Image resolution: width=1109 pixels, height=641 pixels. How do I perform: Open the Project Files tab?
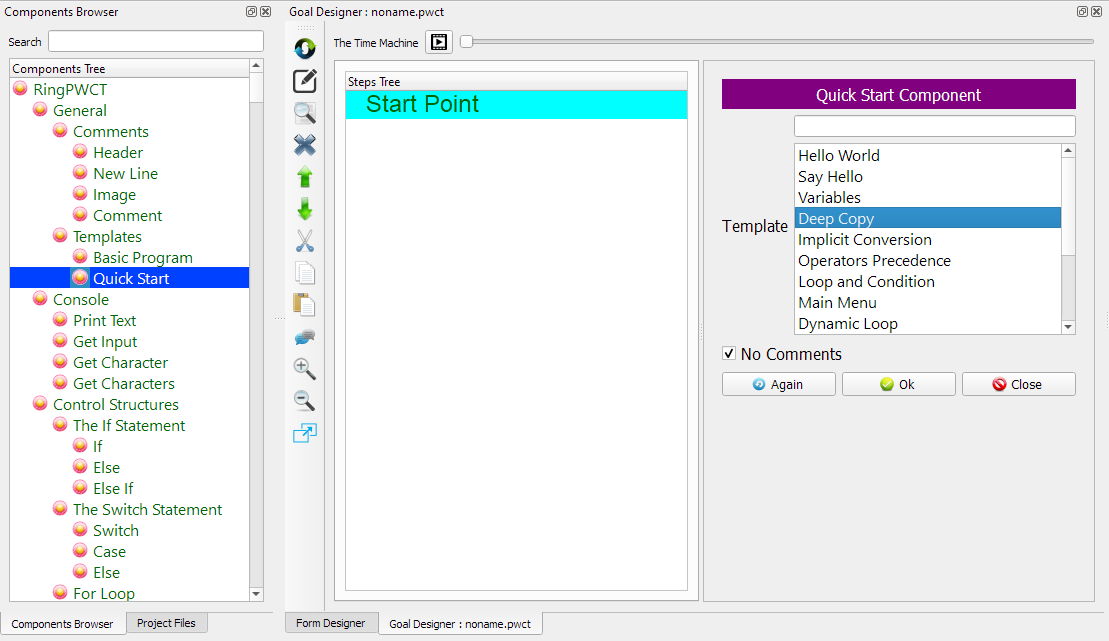[x=166, y=623]
